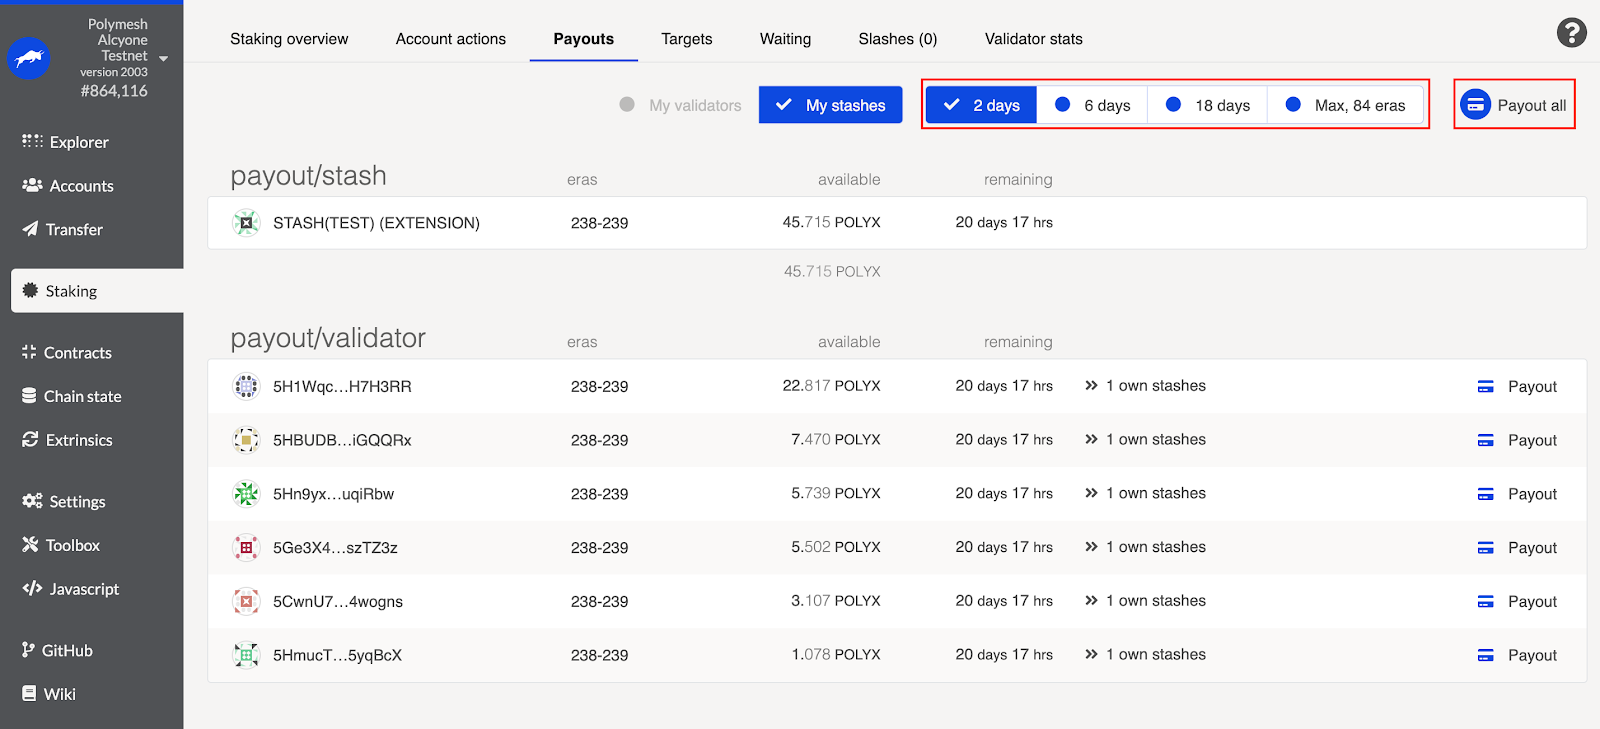1600x729 pixels.
Task: Expand own stashes for 5HBUDB…iGQQRx
Action: click(x=1145, y=440)
